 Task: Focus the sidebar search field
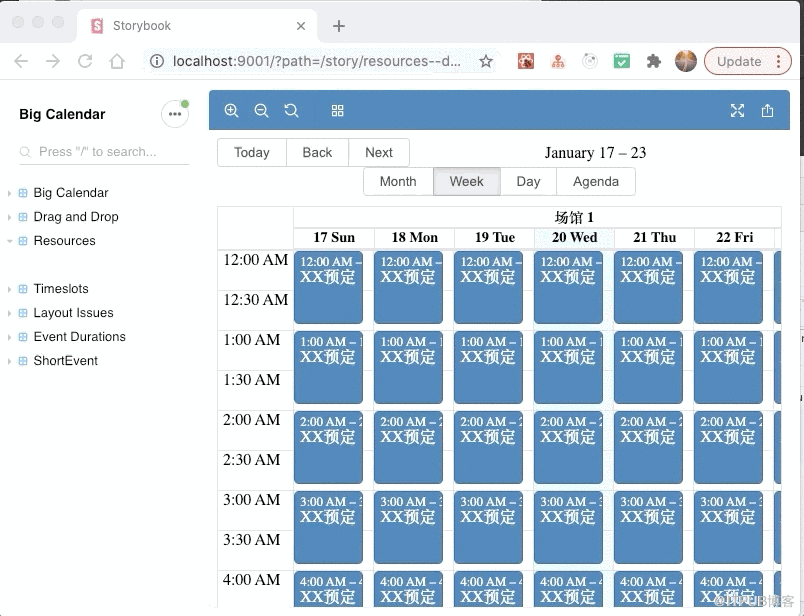click(104, 152)
